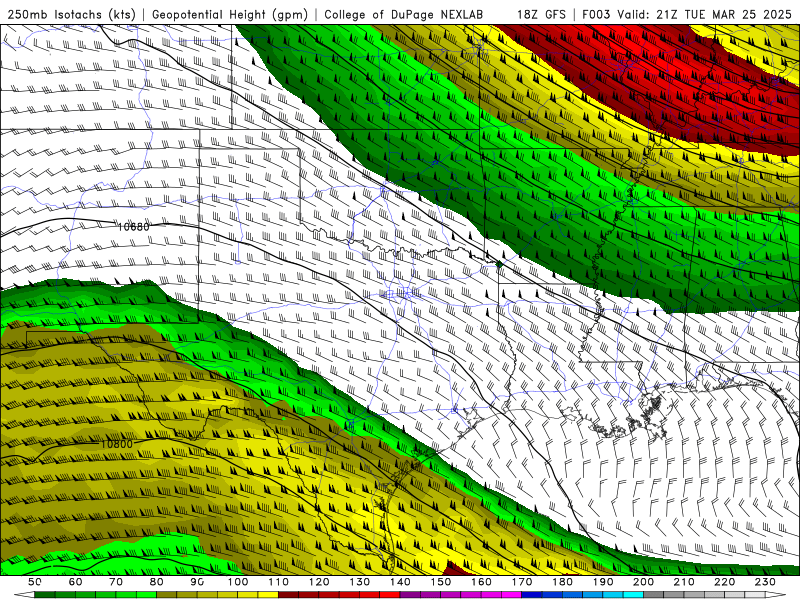Click the 80 value on the color scale

pos(156,582)
